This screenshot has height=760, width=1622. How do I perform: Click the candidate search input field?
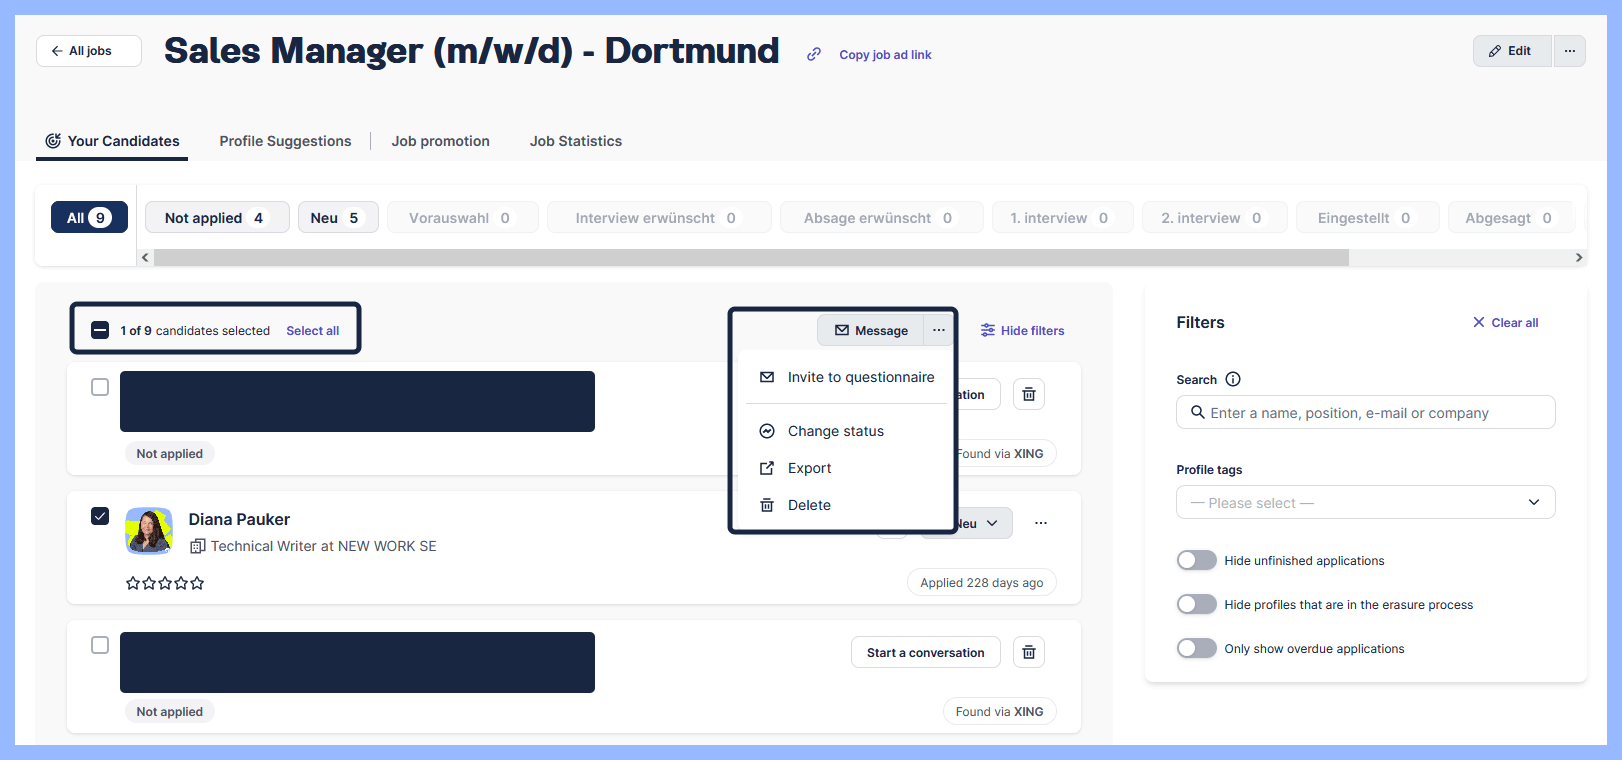point(1365,413)
